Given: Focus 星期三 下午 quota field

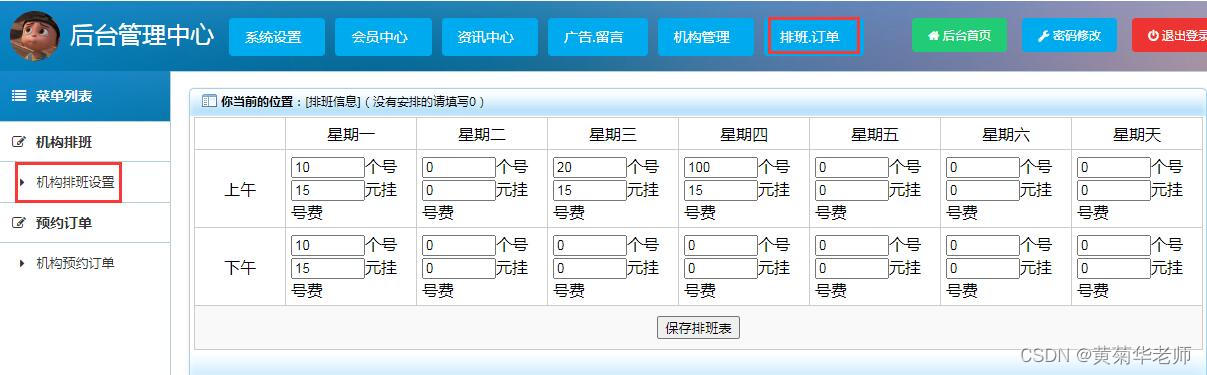Looking at the screenshot, I should 590,245.
